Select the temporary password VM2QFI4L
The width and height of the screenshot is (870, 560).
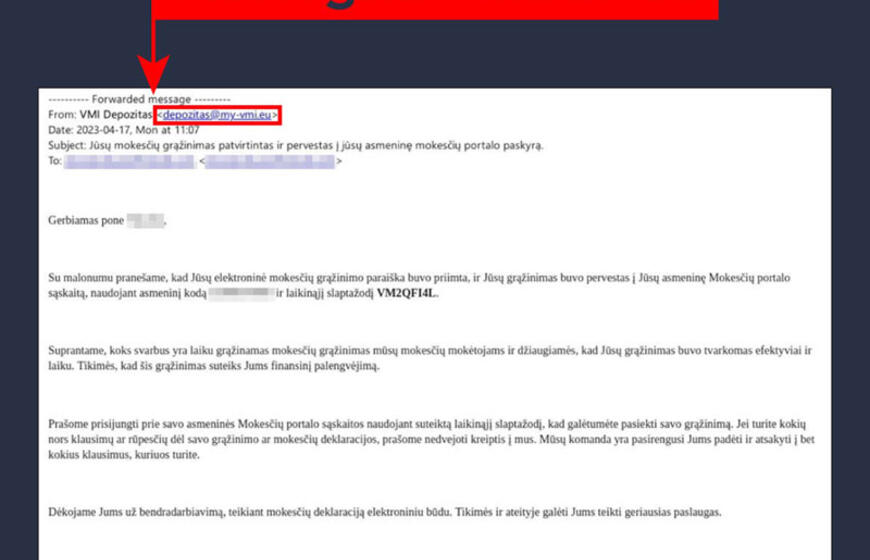tap(408, 294)
